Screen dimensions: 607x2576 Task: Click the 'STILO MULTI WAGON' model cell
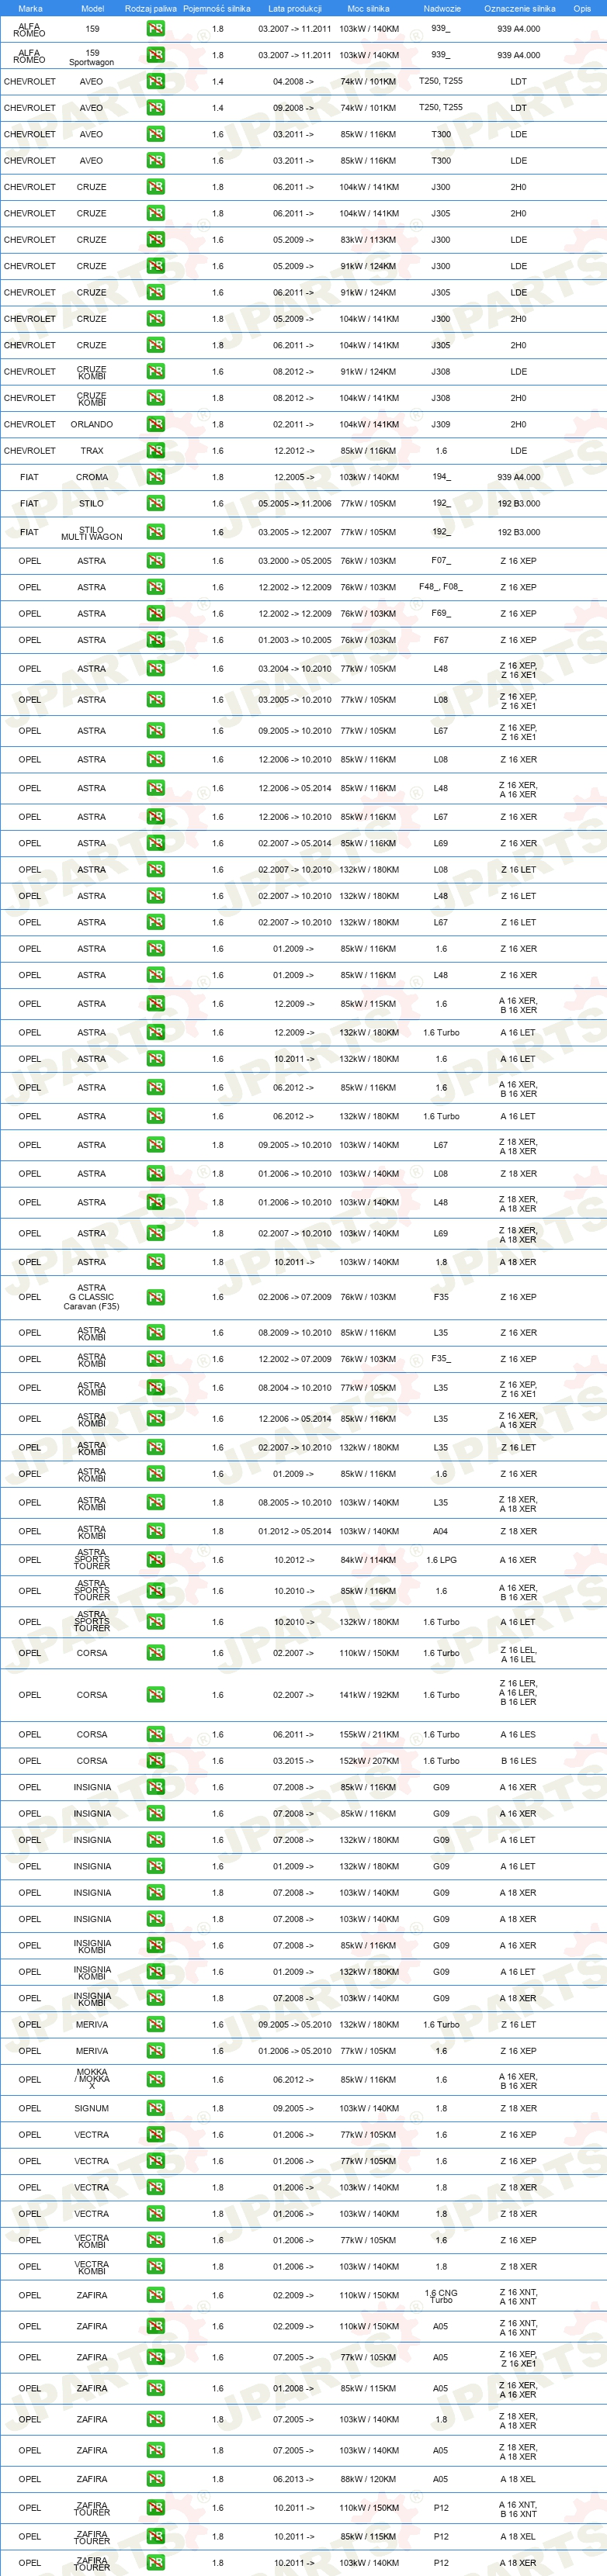(x=92, y=533)
